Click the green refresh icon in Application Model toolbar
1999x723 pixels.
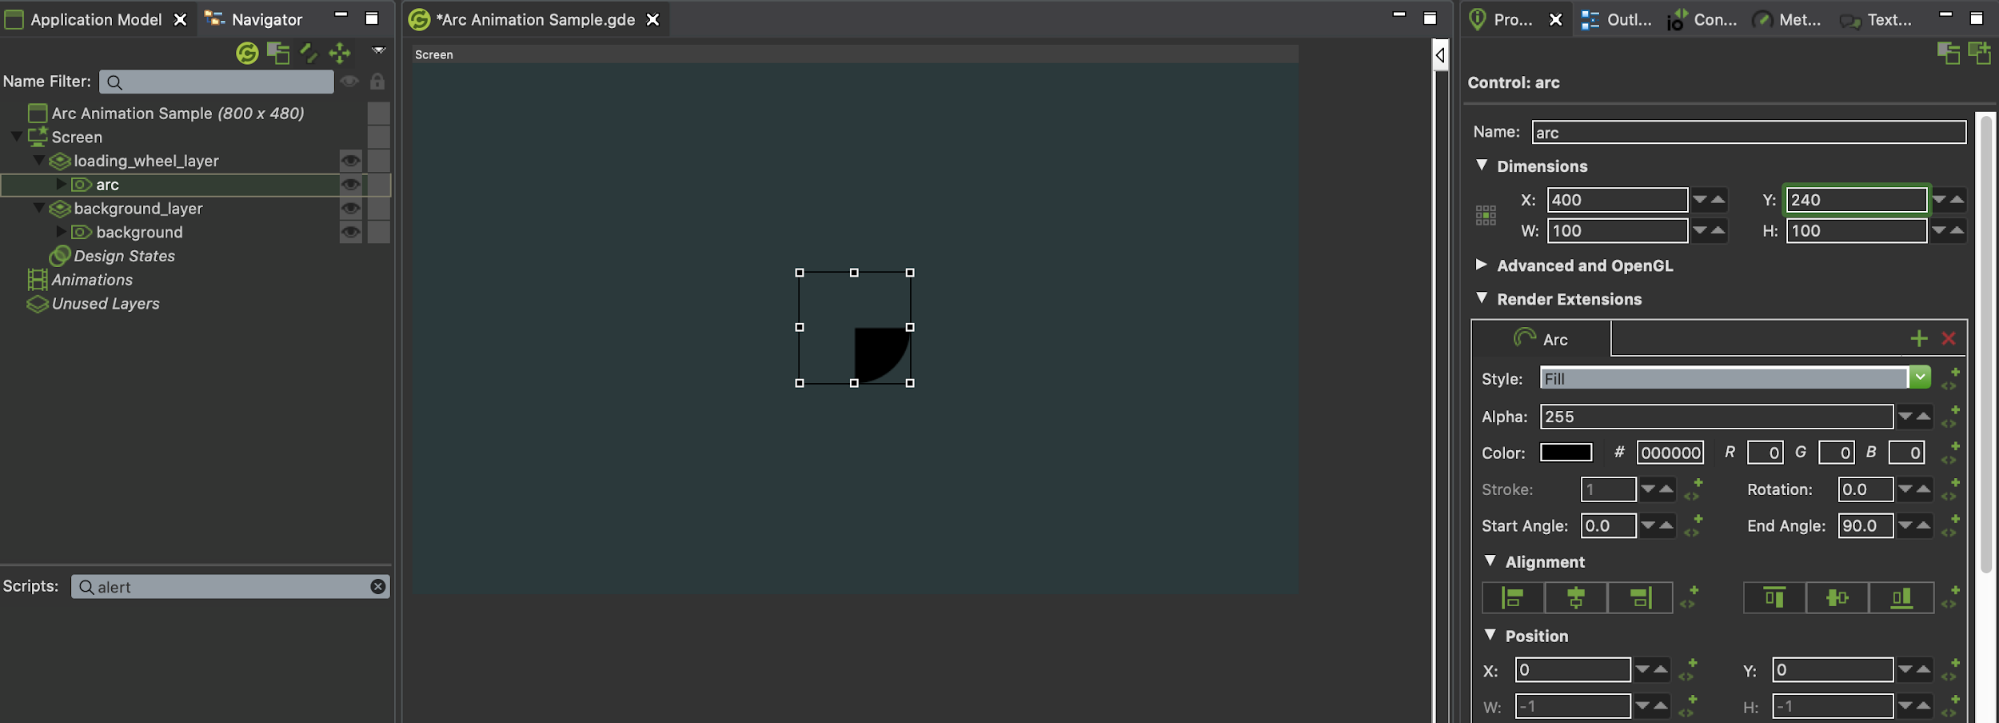(x=247, y=53)
